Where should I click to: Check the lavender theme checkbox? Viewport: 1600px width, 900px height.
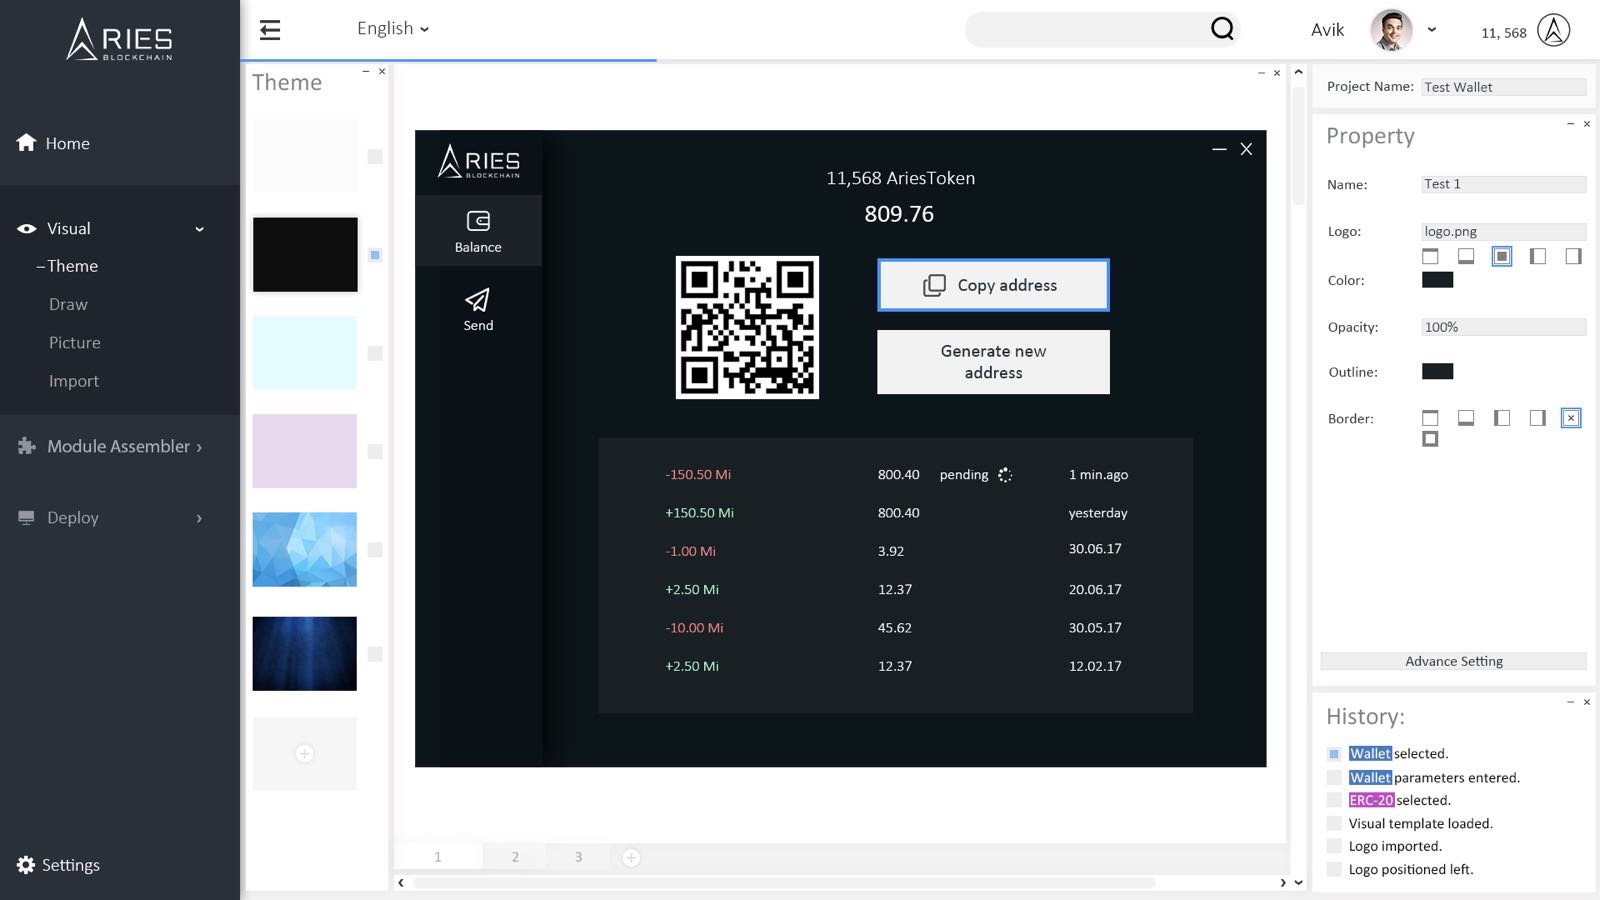point(375,451)
